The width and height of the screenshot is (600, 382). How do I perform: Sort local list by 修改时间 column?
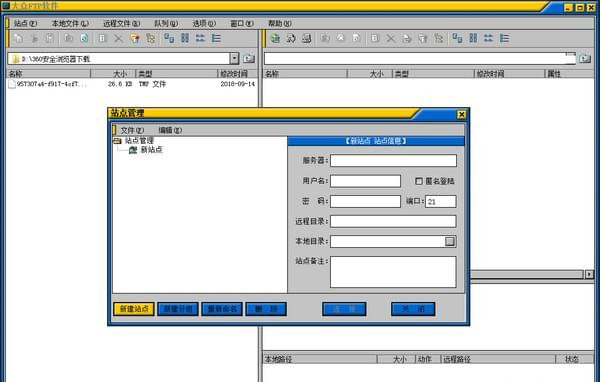pos(237,73)
